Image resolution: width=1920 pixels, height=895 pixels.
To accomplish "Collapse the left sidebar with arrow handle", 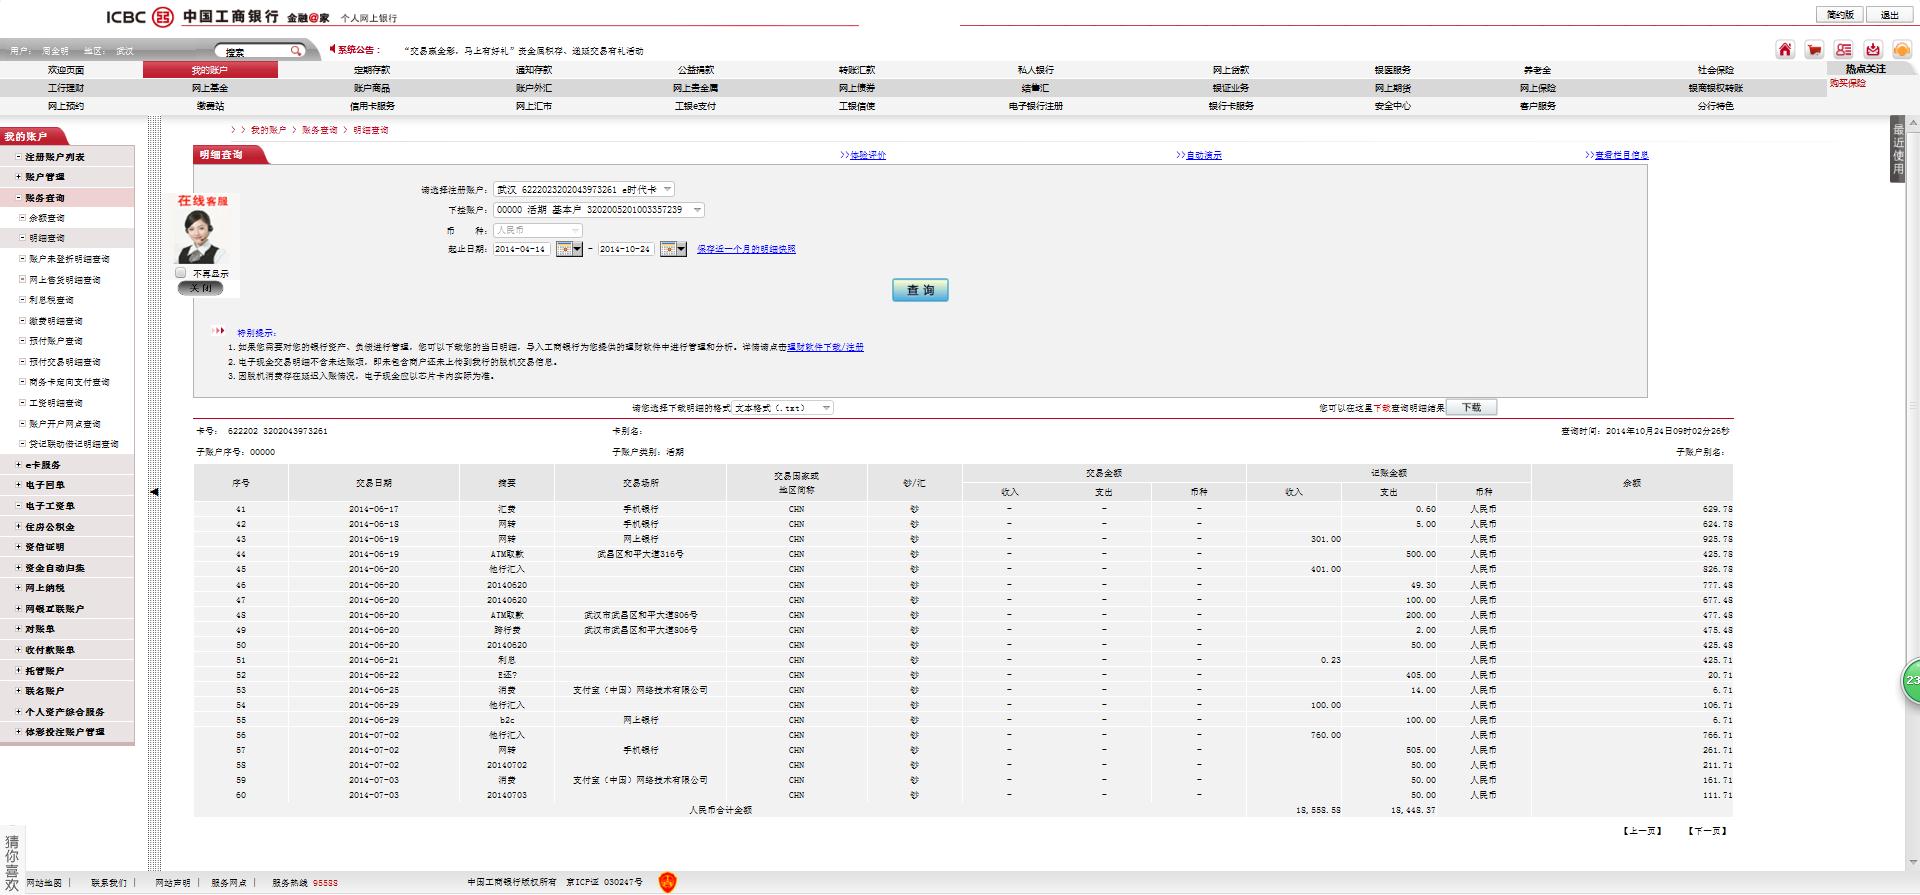I will click(154, 492).
